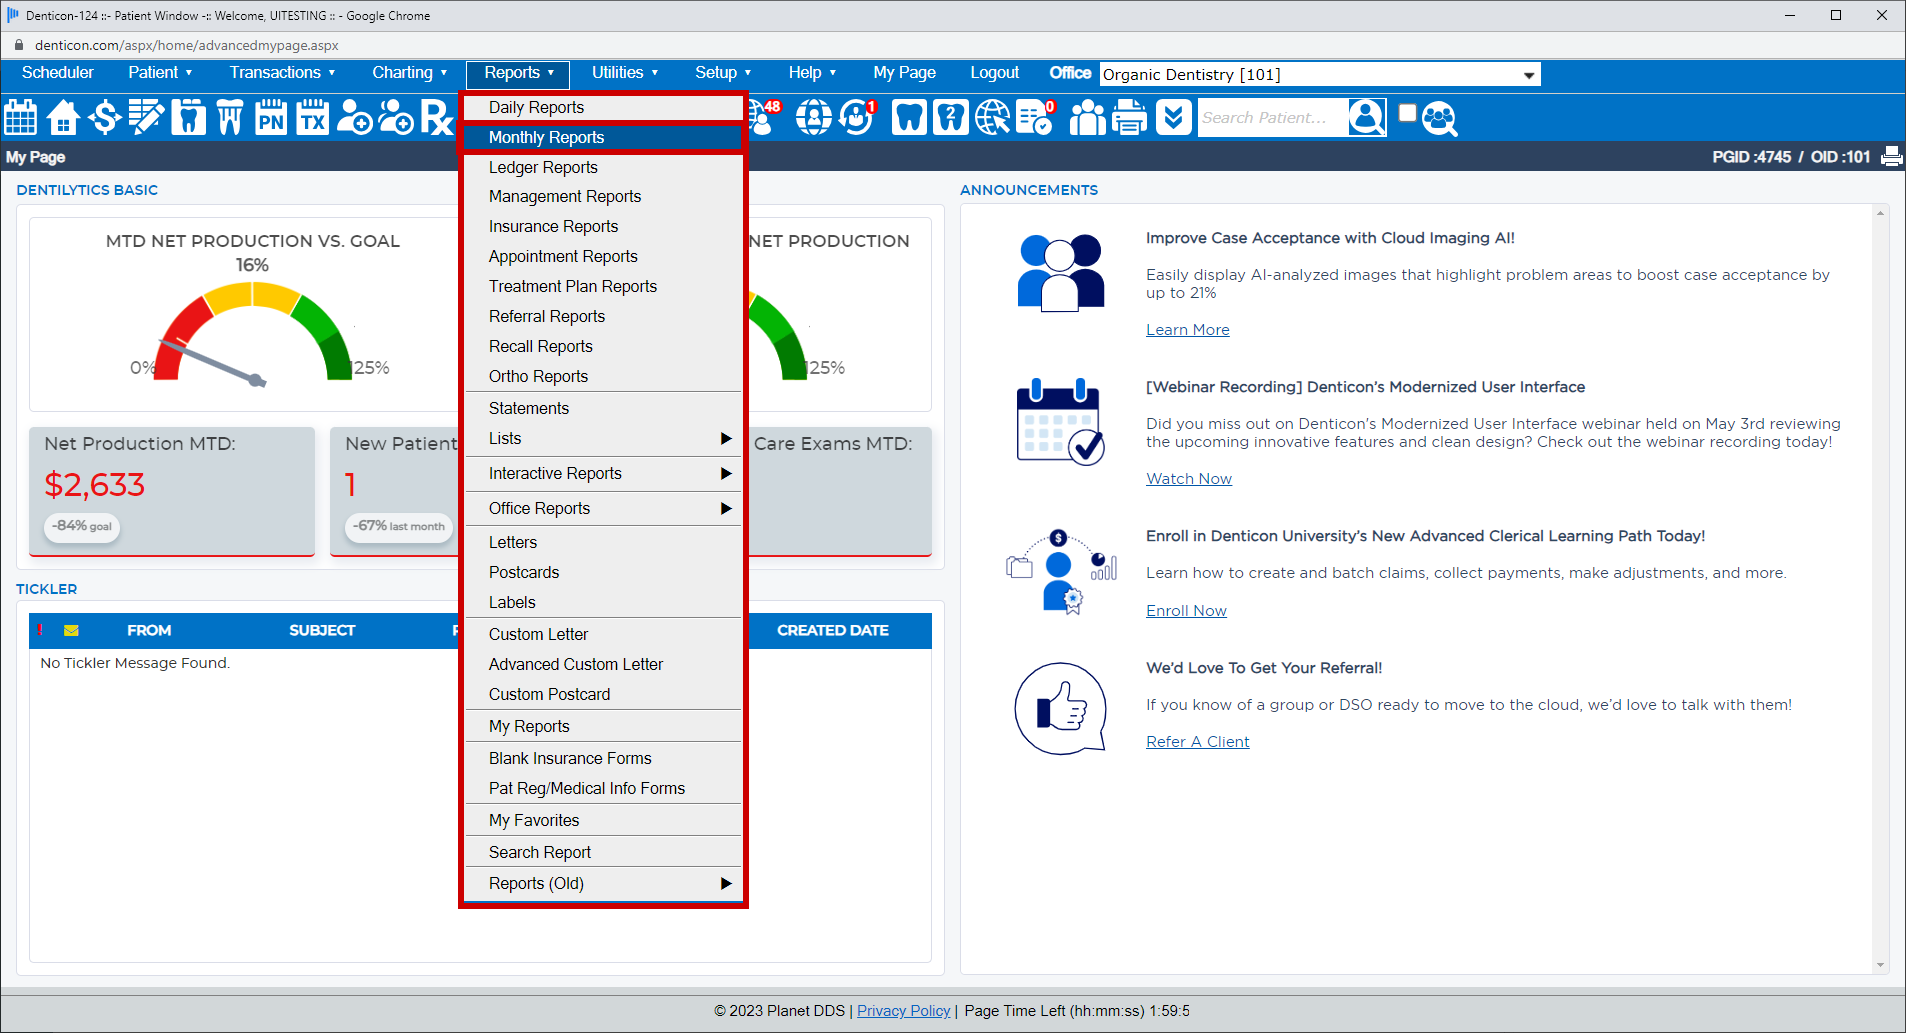Click the printer icon in the toolbar

(x=1130, y=117)
